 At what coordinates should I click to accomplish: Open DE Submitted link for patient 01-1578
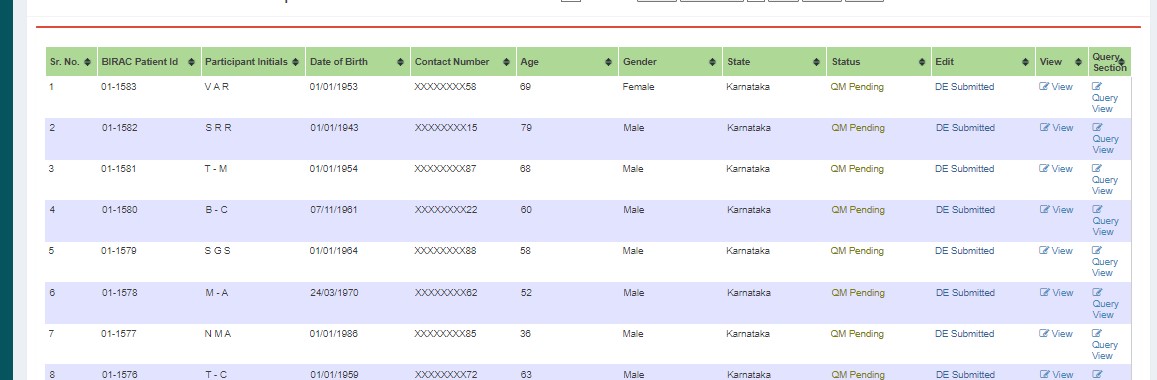[964, 293]
